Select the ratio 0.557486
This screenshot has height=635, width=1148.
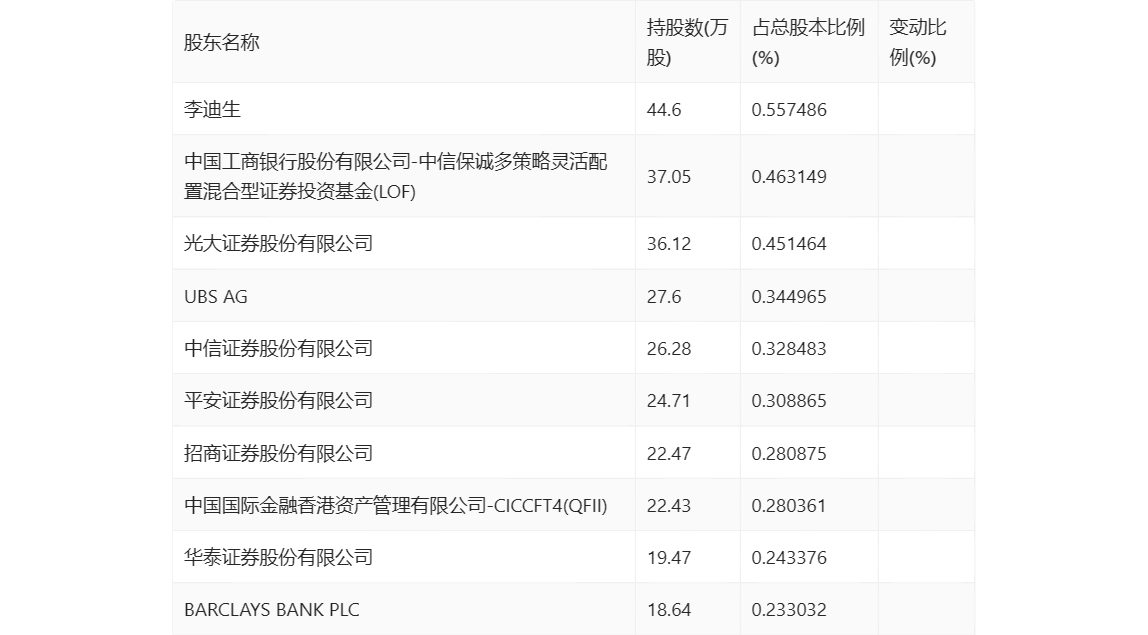pyautogui.click(x=789, y=110)
